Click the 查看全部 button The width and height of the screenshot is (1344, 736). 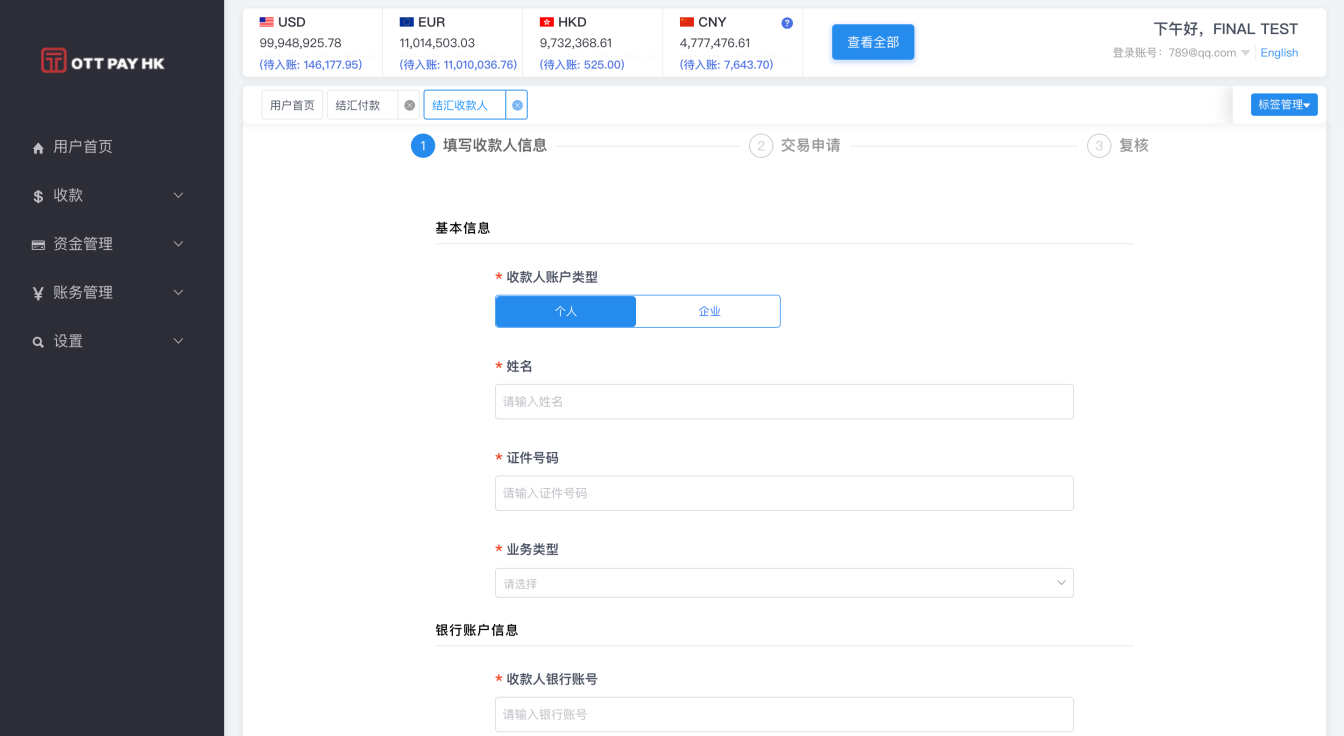click(873, 42)
